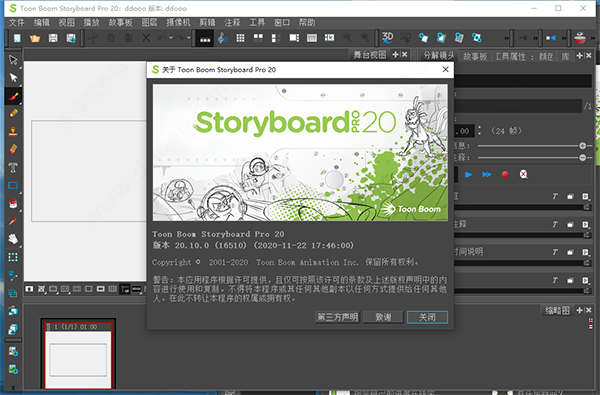The width and height of the screenshot is (600, 395).
Task: Click the cut scissors icon
Action: click(93, 38)
